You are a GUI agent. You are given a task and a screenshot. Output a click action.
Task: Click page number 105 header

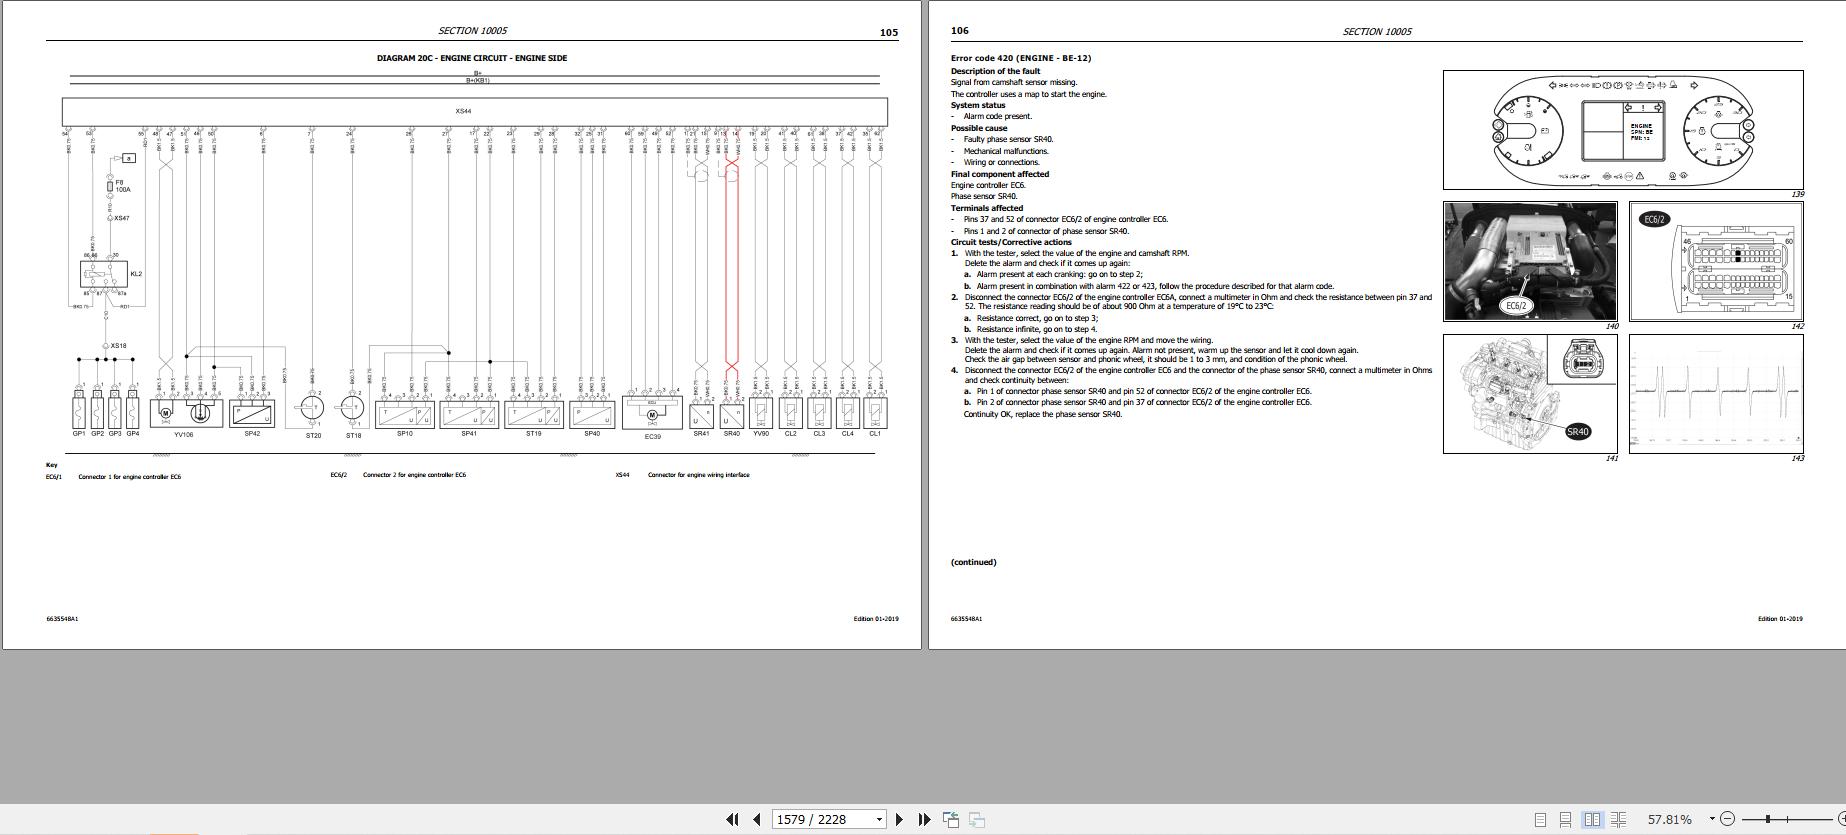[x=889, y=32]
